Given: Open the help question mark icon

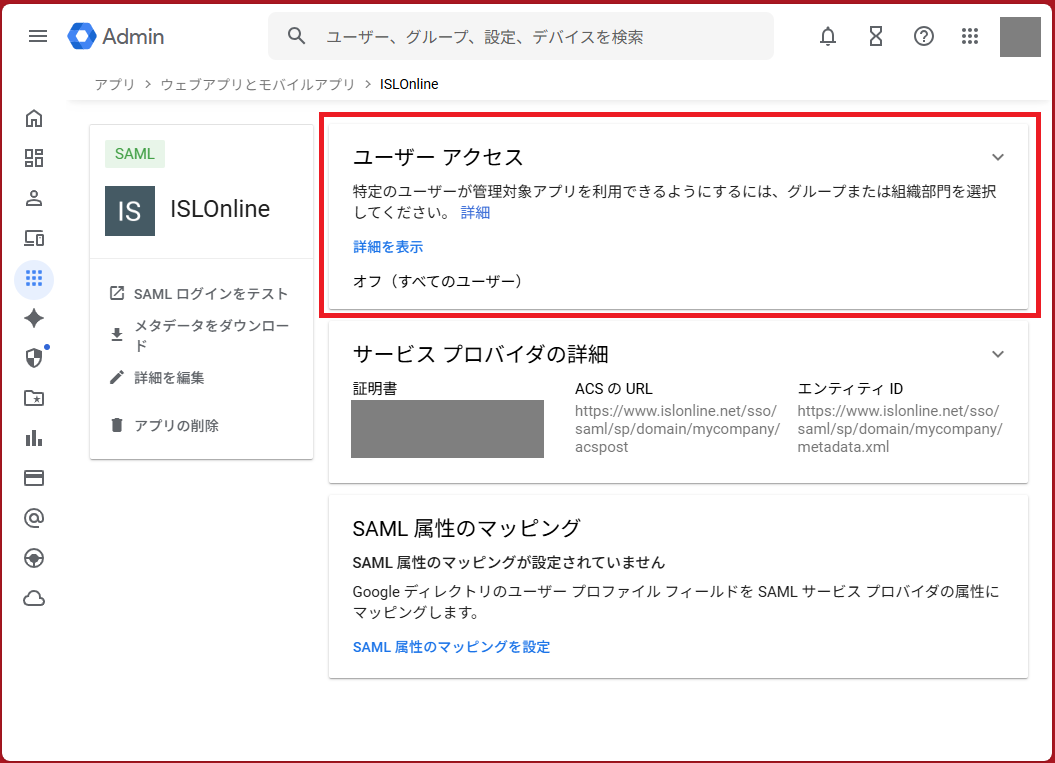Looking at the screenshot, I should tap(923, 36).
